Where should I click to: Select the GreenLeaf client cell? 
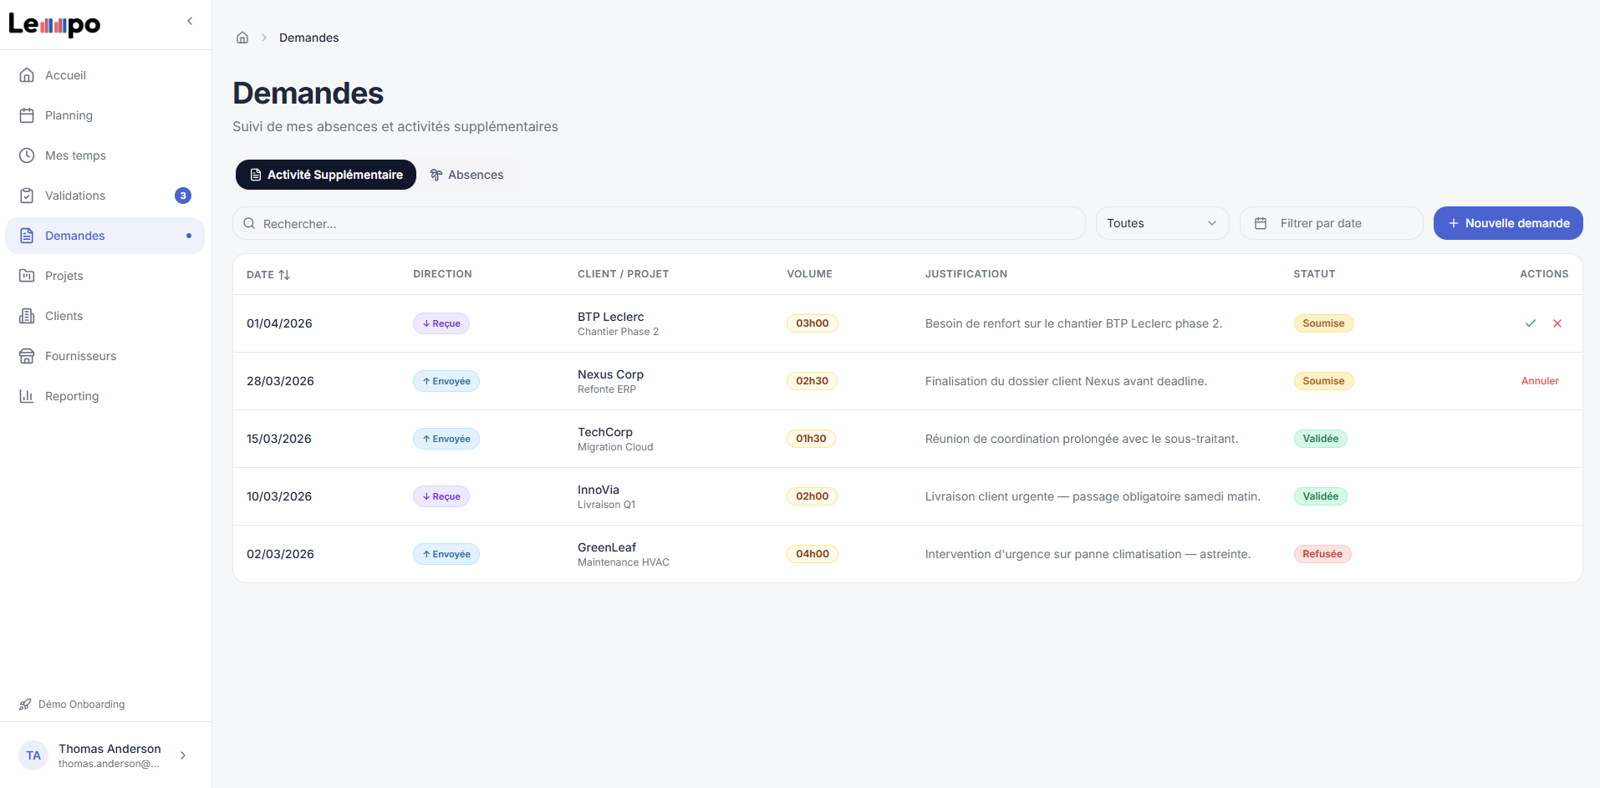623,554
